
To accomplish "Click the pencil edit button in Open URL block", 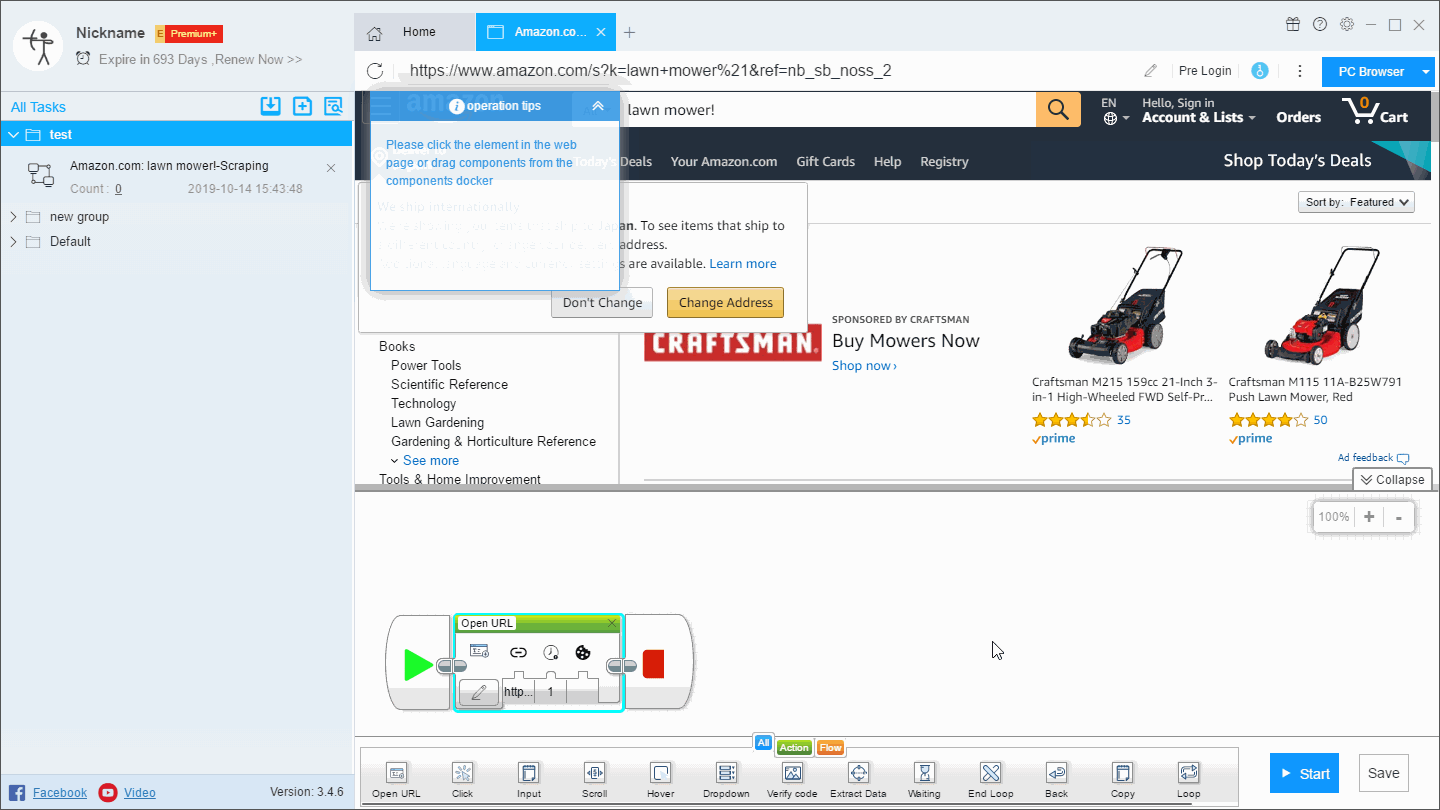I will click(x=478, y=692).
